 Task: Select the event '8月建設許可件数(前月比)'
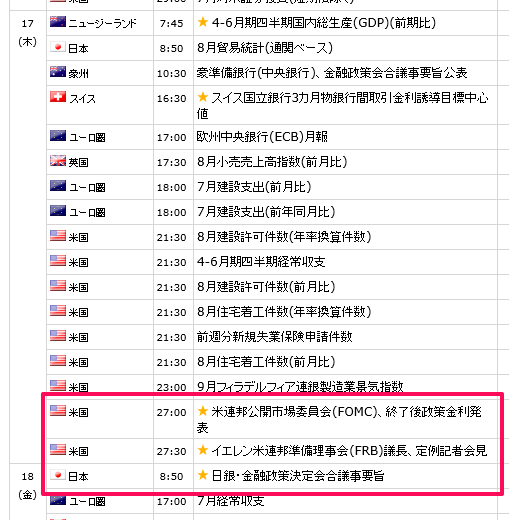pos(266,287)
